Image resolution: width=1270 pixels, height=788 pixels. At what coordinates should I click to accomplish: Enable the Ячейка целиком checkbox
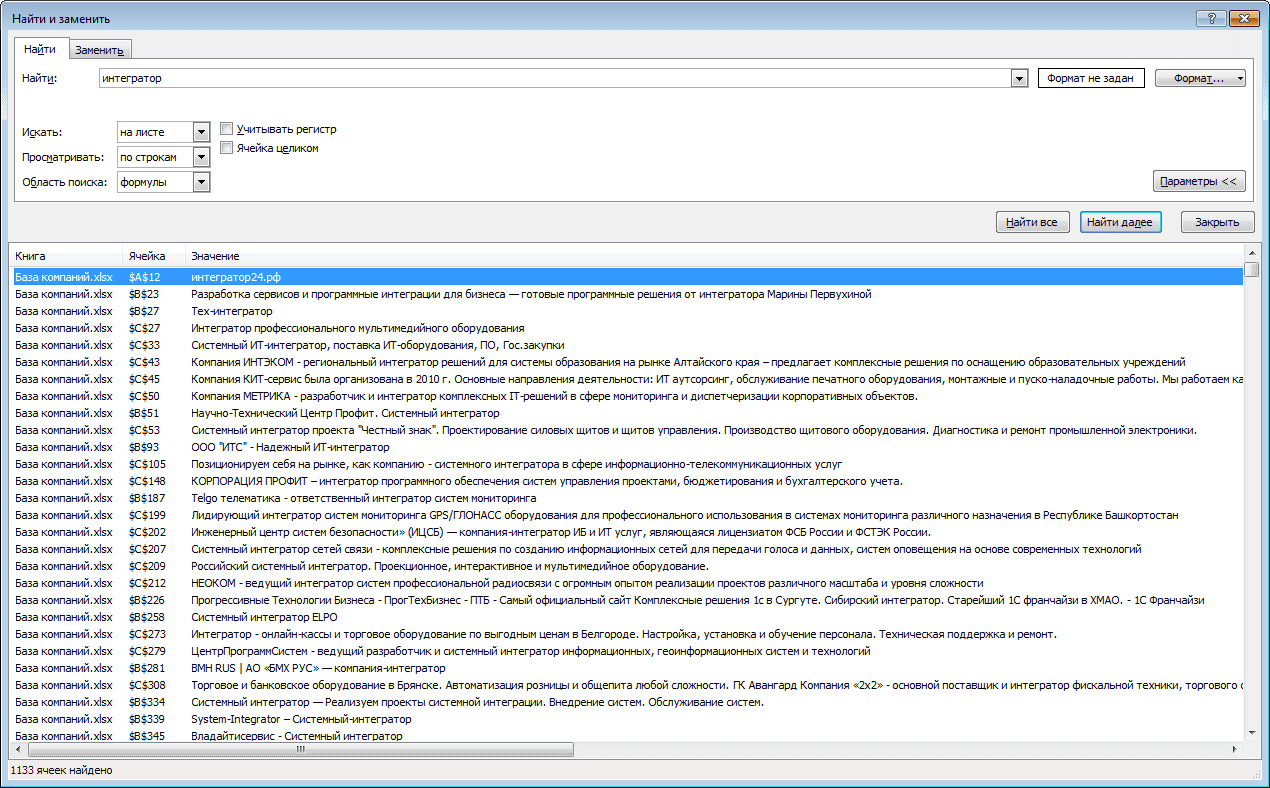click(x=227, y=148)
